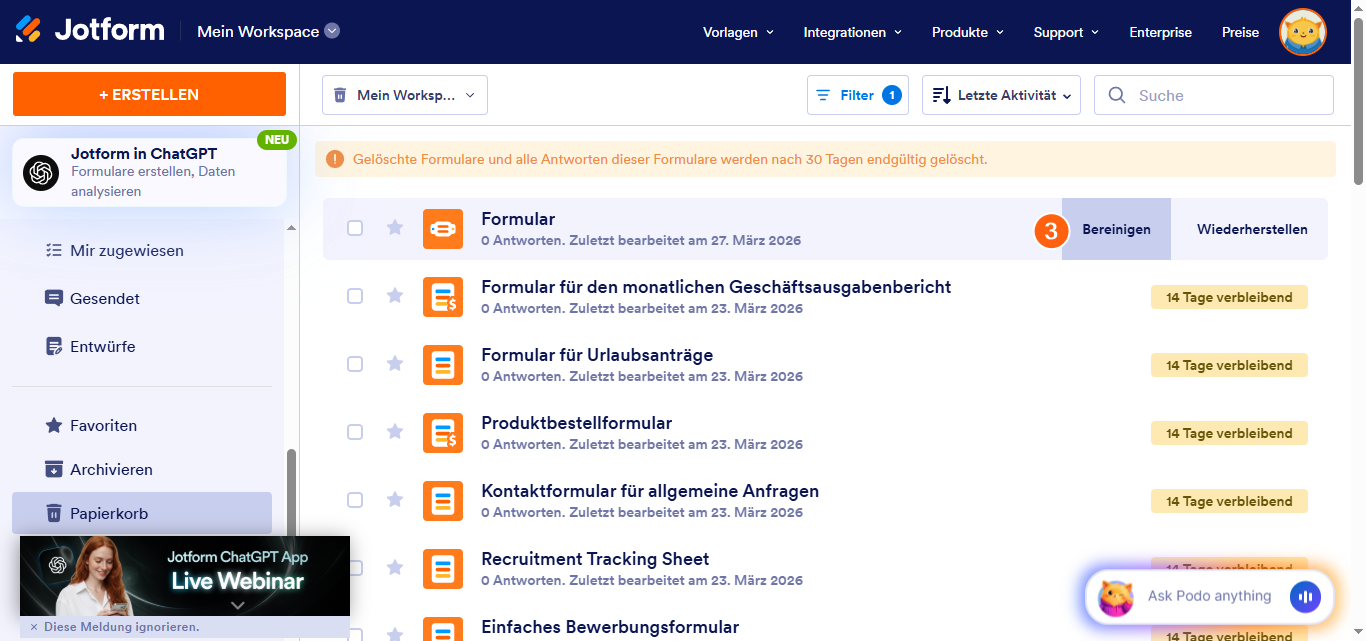Screen dimensions: 1366x641
Task: Expand the Mein Workspace filter dropdown
Action: click(404, 94)
